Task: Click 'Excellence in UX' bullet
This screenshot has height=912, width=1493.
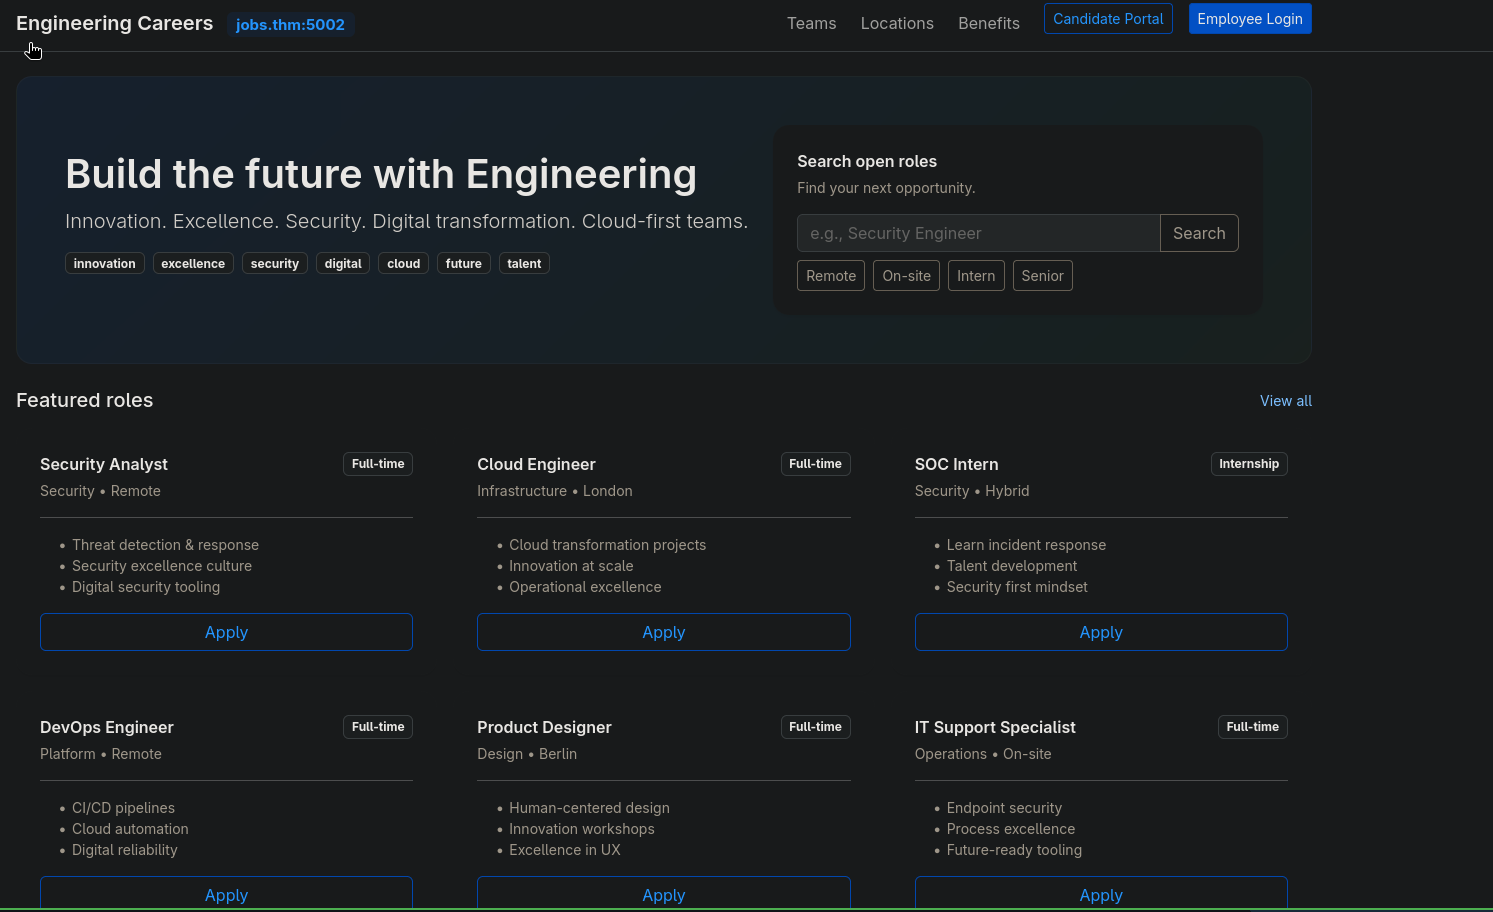Action: point(565,850)
